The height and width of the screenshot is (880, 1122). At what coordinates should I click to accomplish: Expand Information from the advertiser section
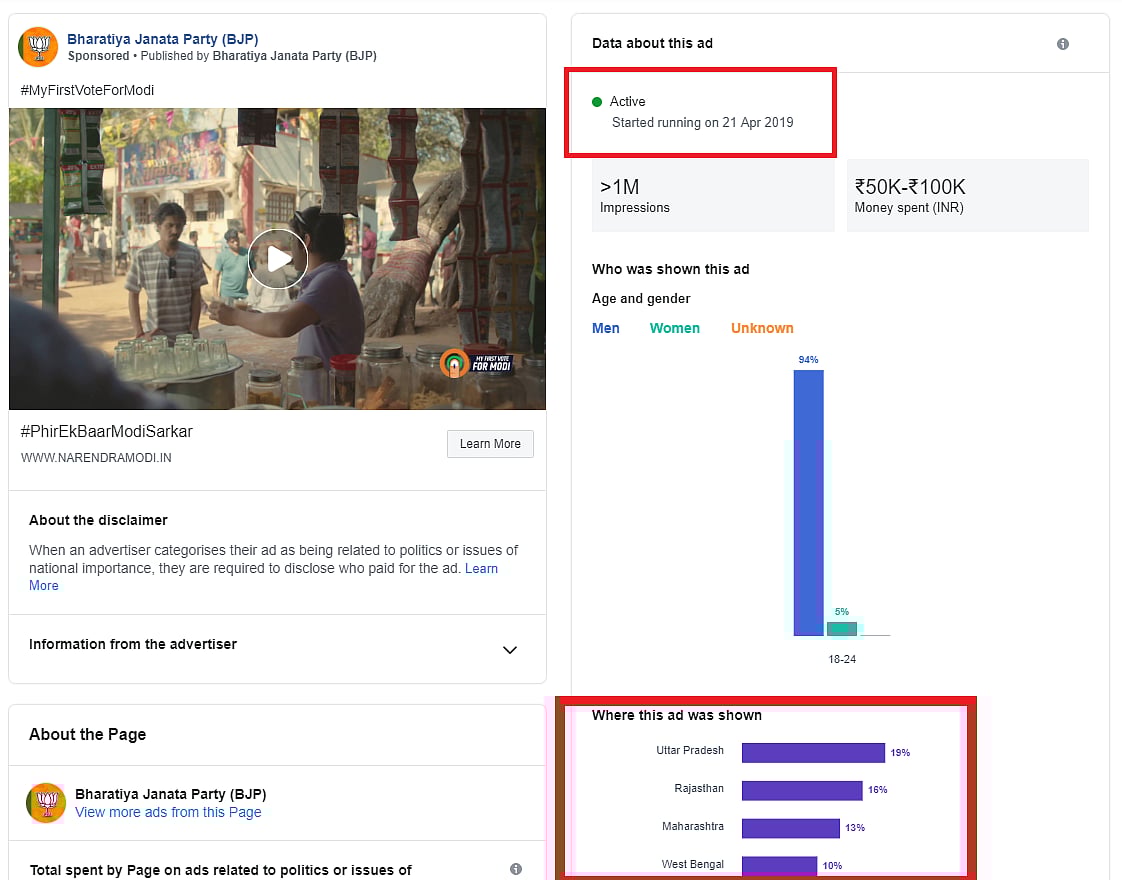[510, 650]
